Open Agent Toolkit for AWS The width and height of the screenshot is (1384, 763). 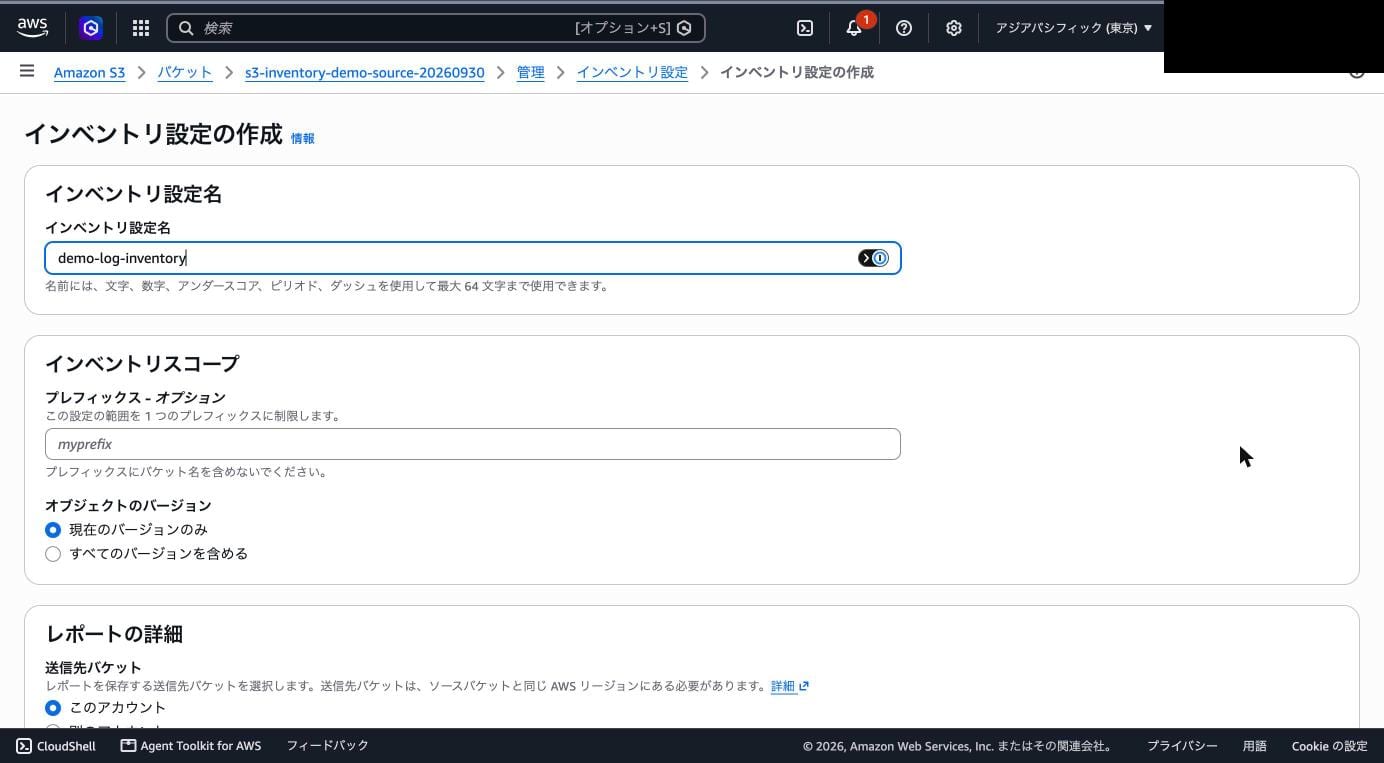[191, 746]
